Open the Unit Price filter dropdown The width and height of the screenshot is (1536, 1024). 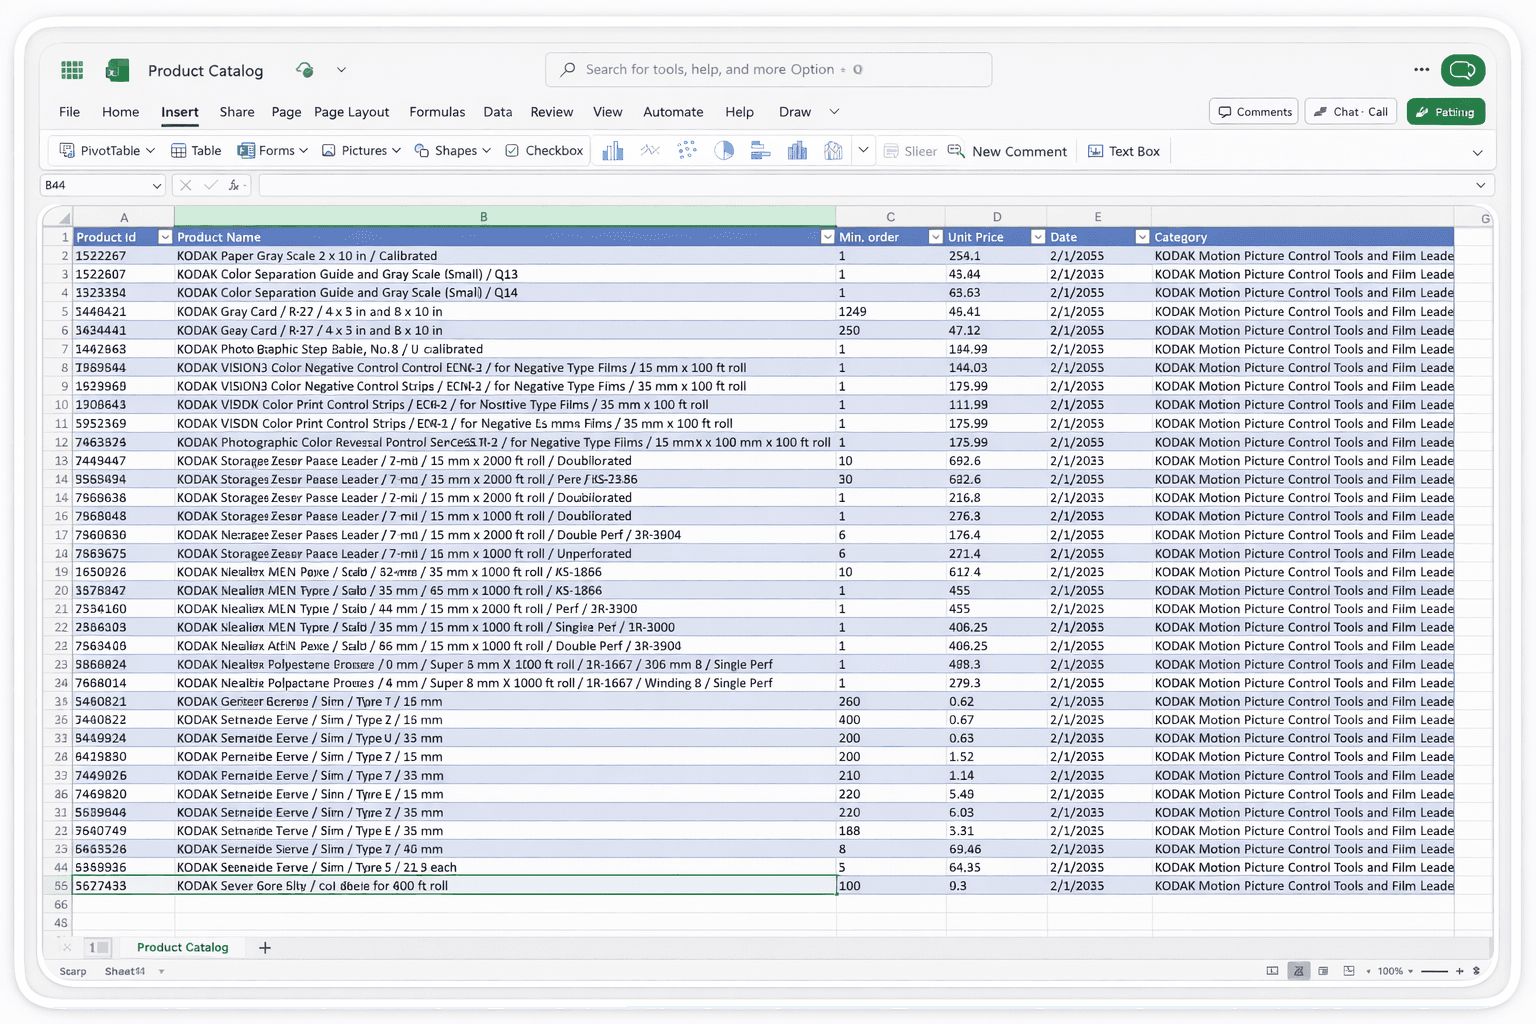pos(1036,236)
